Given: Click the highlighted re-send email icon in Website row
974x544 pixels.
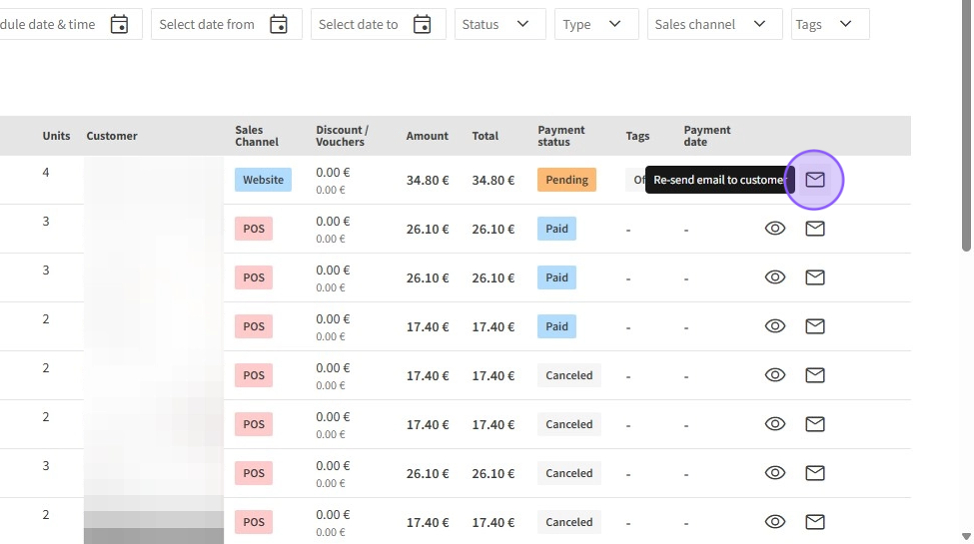Looking at the screenshot, I should pos(815,180).
